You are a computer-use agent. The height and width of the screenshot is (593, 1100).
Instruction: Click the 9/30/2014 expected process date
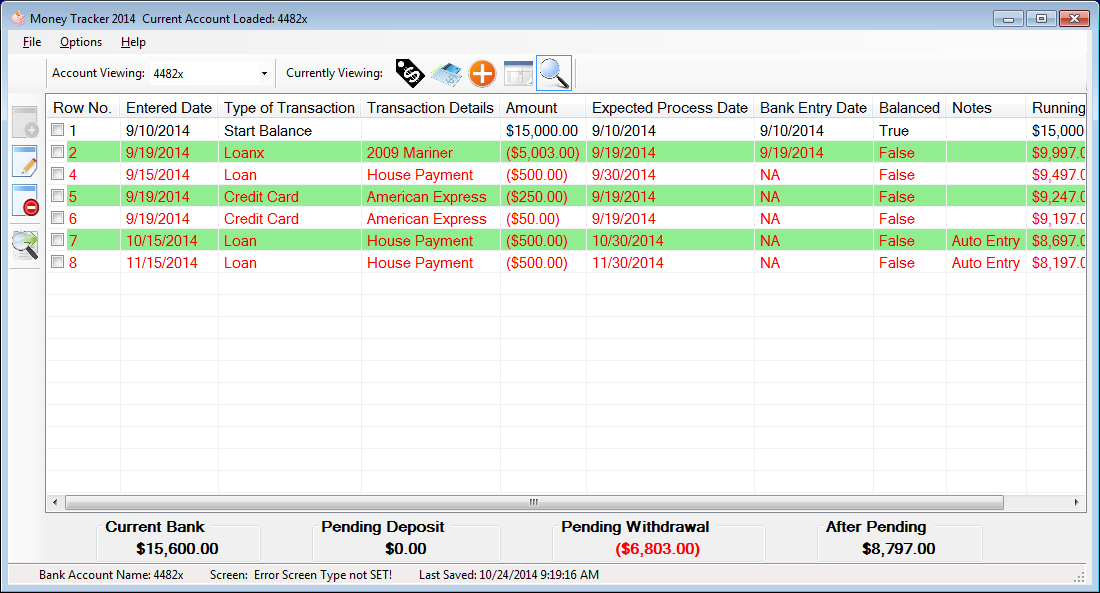point(670,175)
